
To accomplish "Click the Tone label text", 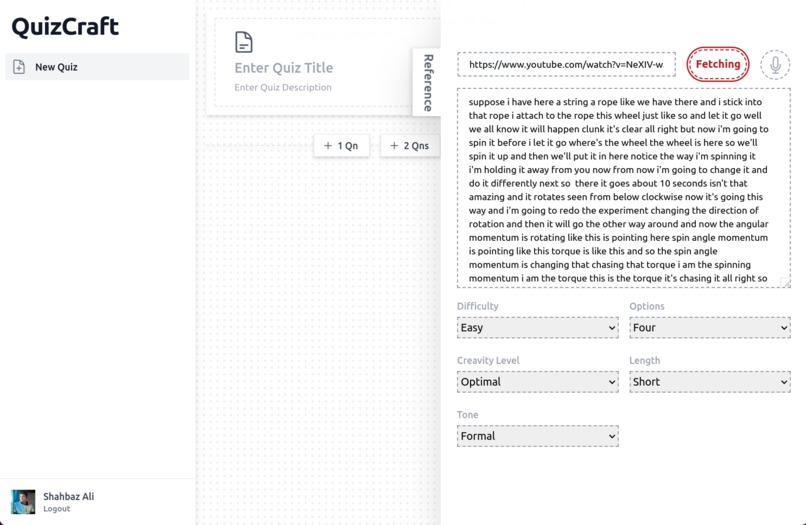I will 468,414.
